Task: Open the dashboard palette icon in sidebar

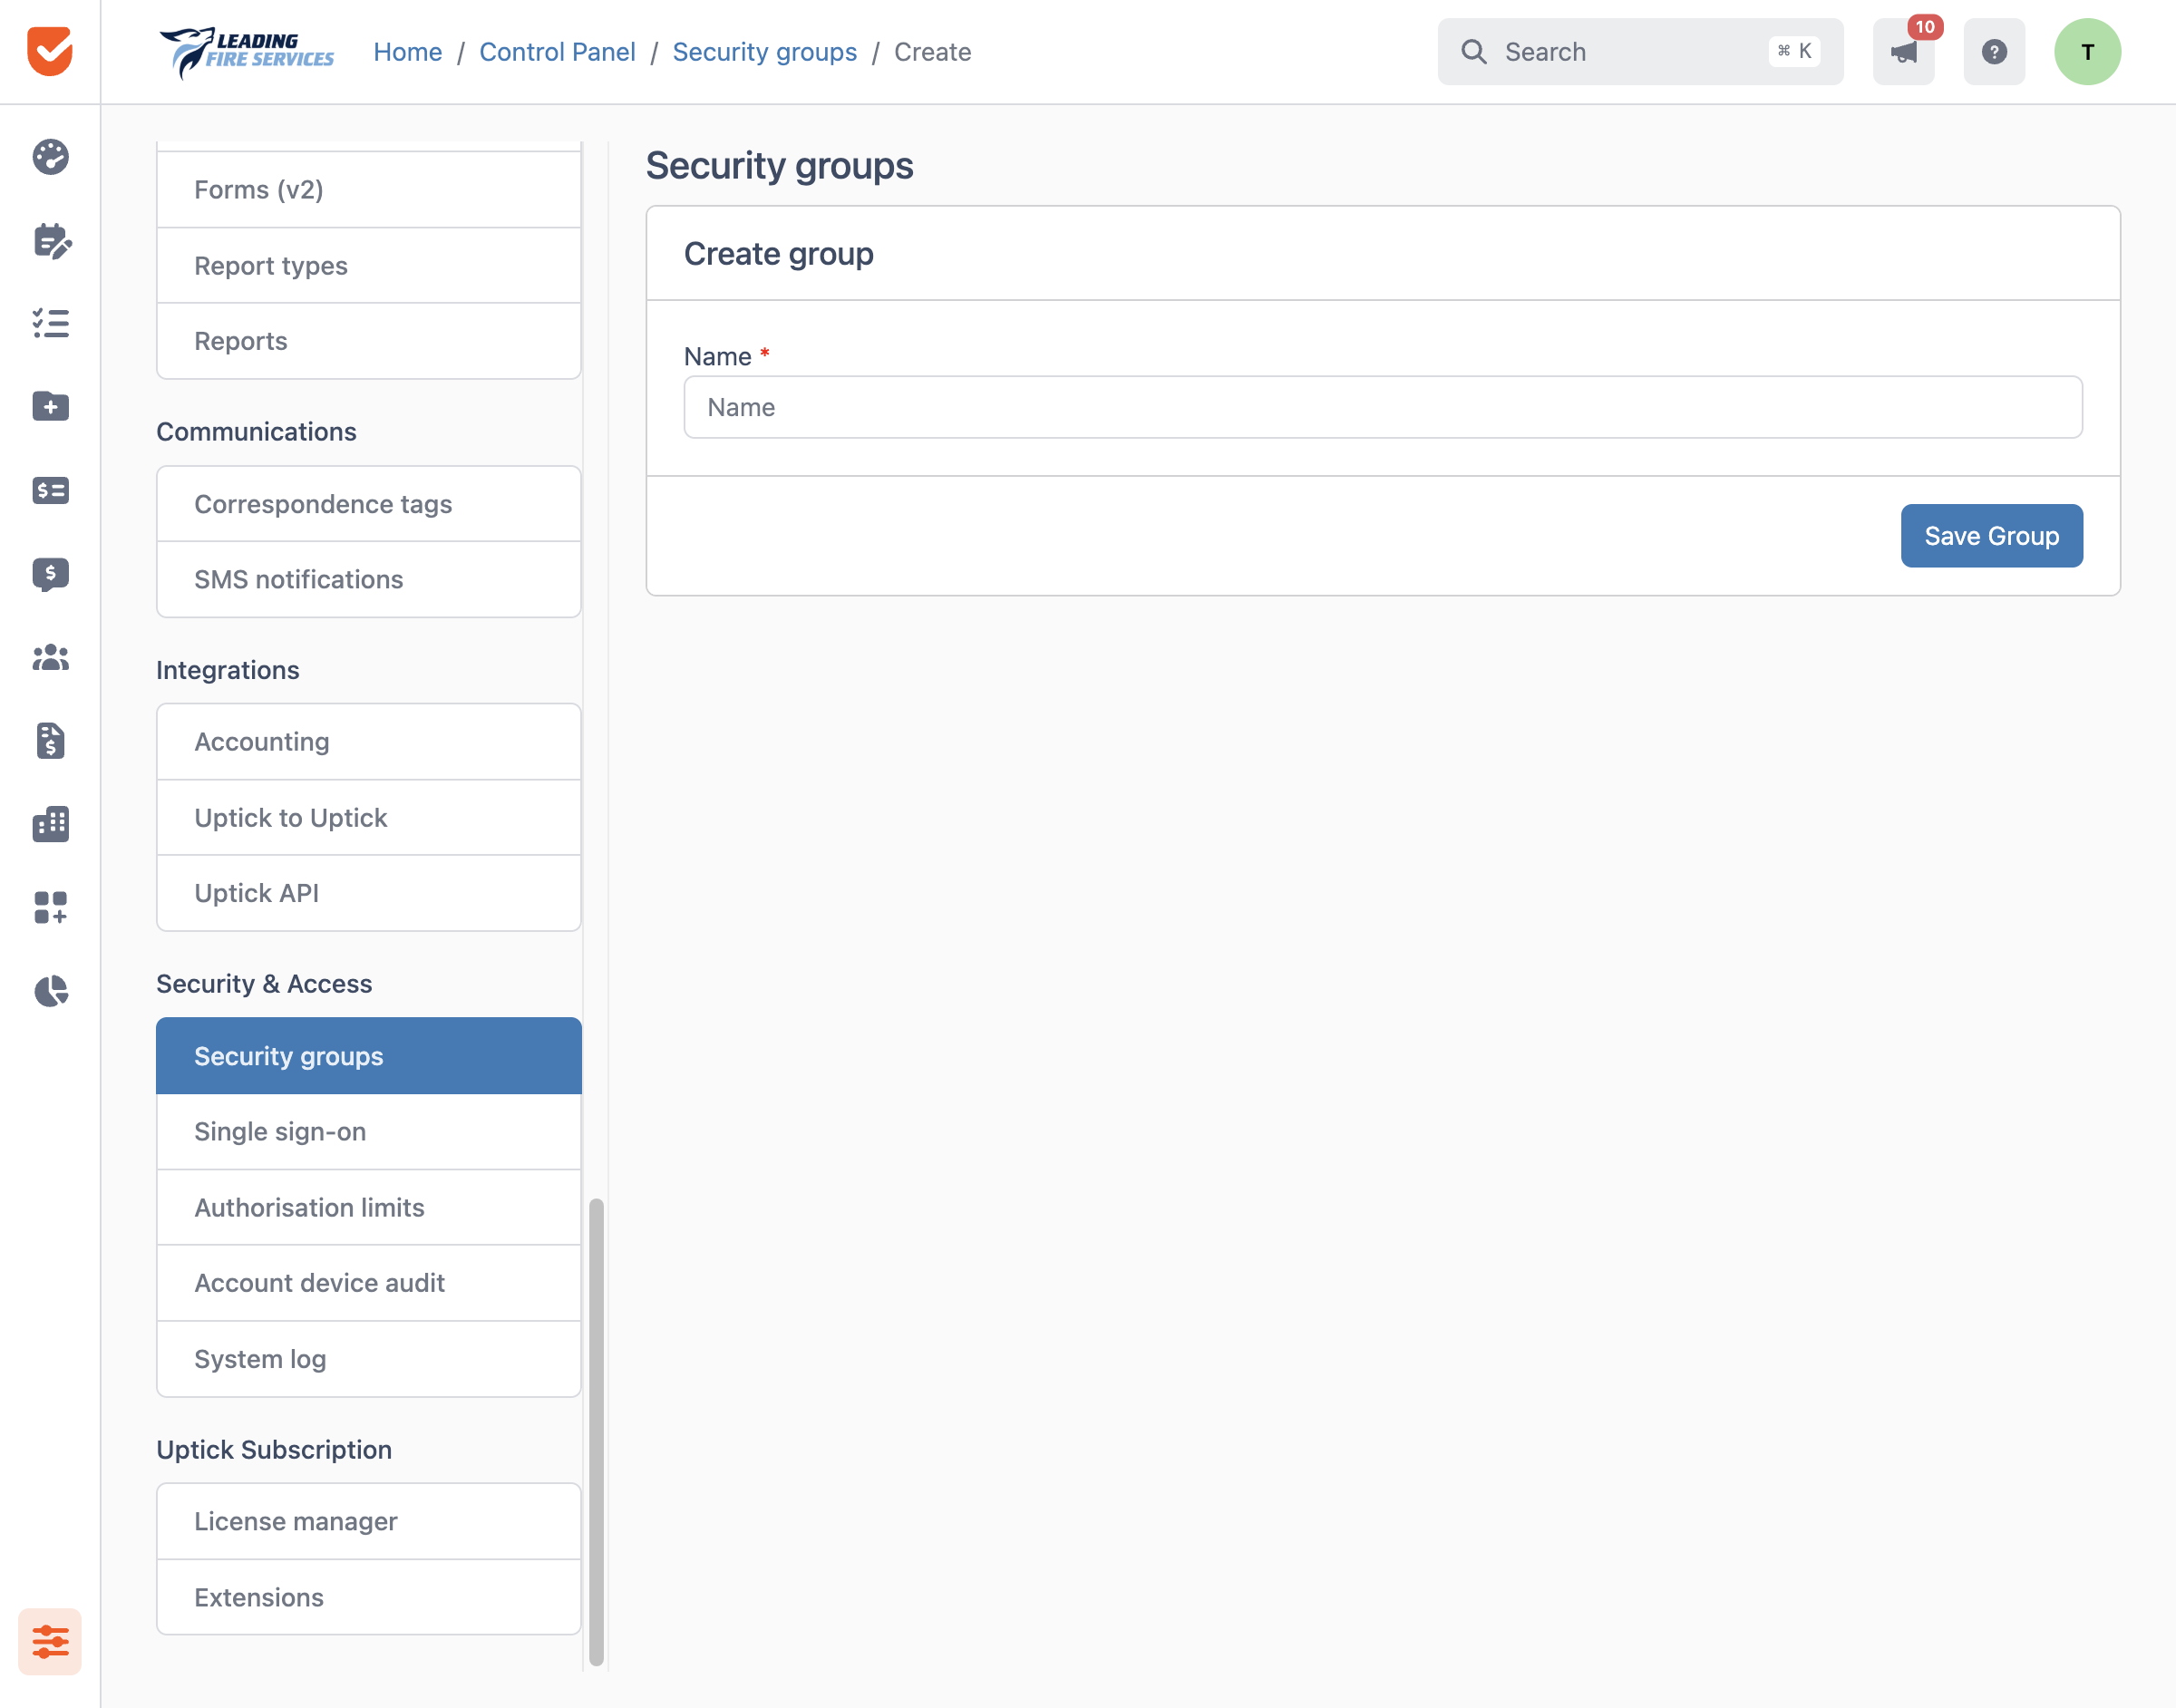Action: (50, 157)
